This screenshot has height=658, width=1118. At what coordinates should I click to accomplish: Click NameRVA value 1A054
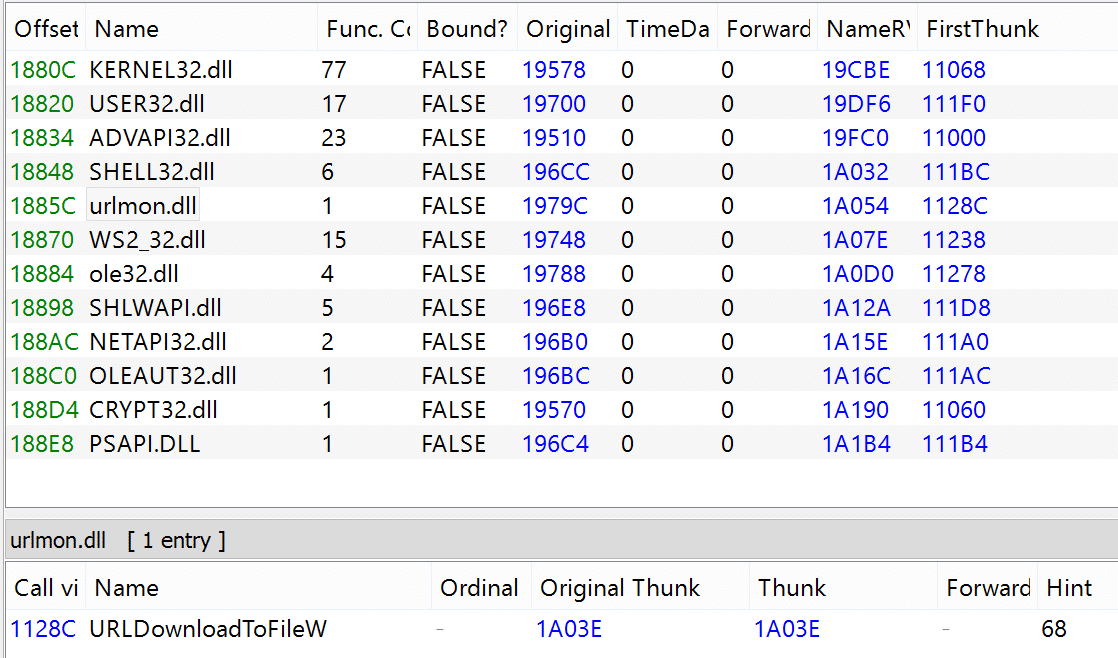pyautogui.click(x=855, y=206)
